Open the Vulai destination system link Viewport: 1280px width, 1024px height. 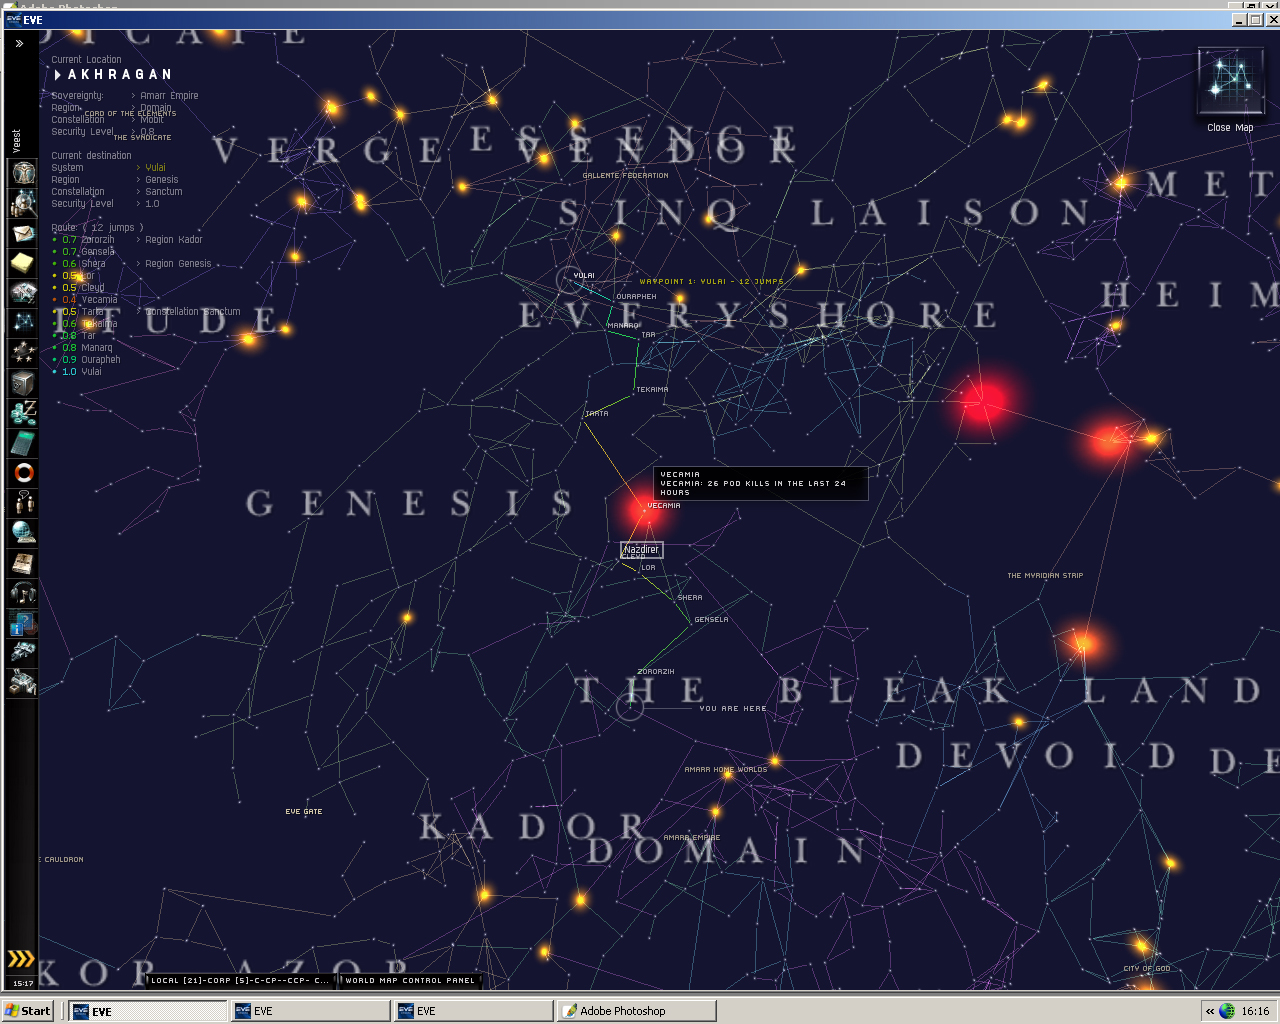point(155,168)
